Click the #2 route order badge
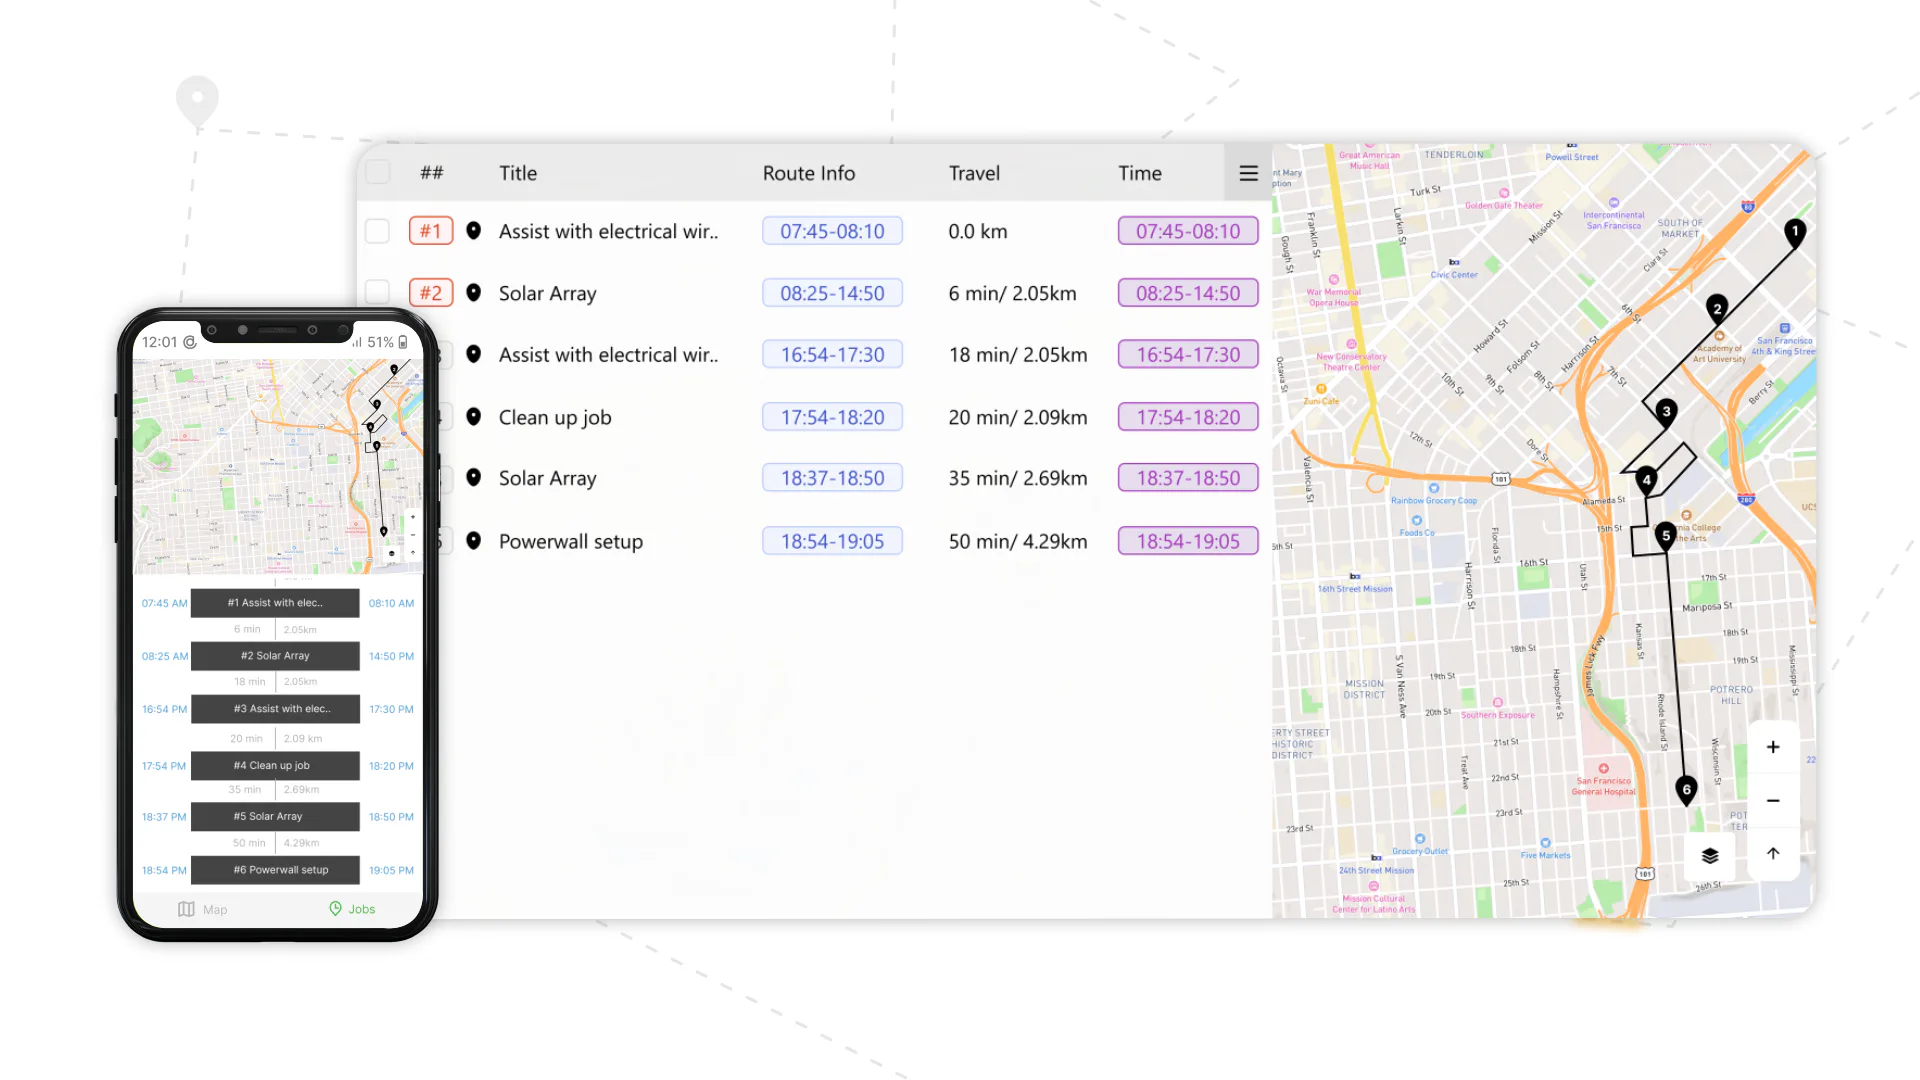The width and height of the screenshot is (1920, 1080). [x=431, y=293]
